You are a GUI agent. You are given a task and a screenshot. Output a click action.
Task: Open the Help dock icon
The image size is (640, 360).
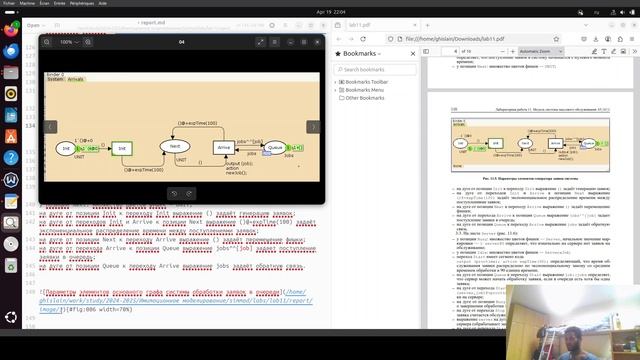click(x=11, y=158)
